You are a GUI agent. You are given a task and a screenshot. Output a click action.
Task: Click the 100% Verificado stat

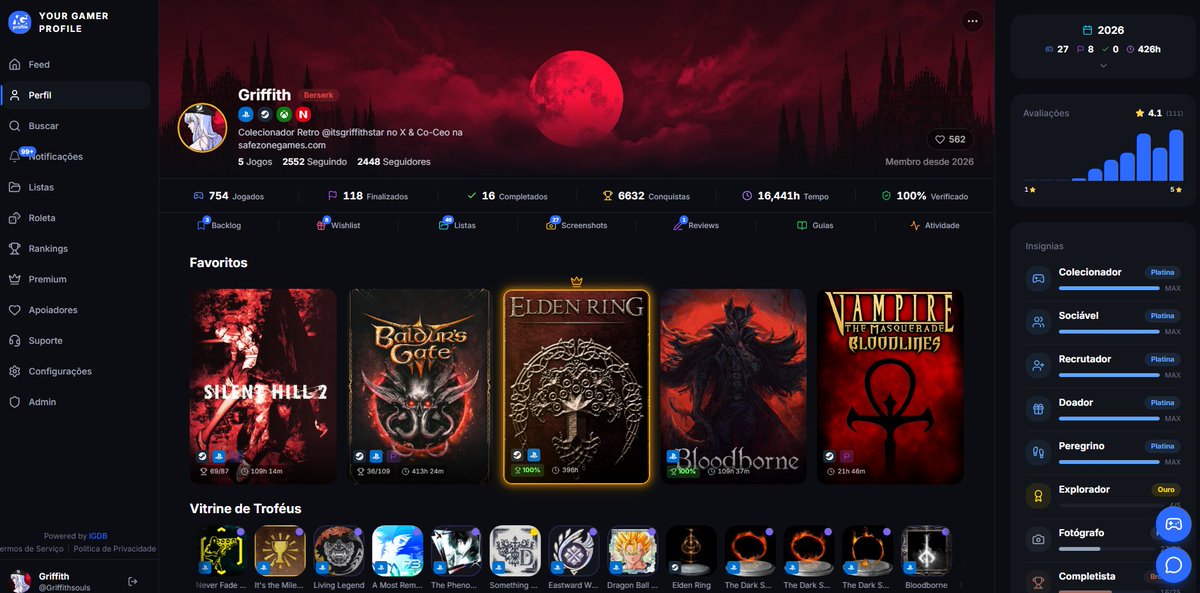924,196
